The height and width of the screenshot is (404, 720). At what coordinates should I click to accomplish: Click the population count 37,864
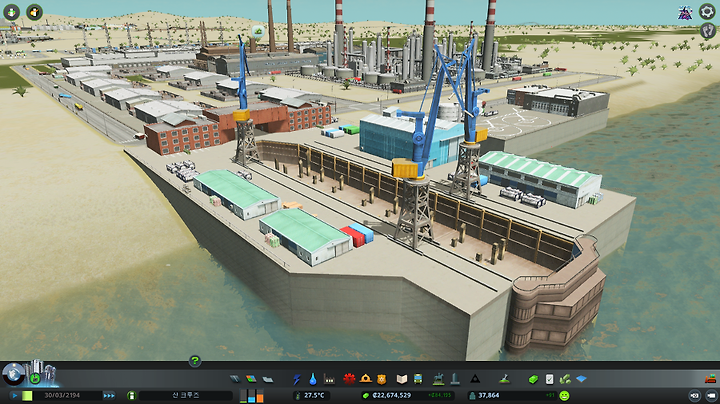489,395
